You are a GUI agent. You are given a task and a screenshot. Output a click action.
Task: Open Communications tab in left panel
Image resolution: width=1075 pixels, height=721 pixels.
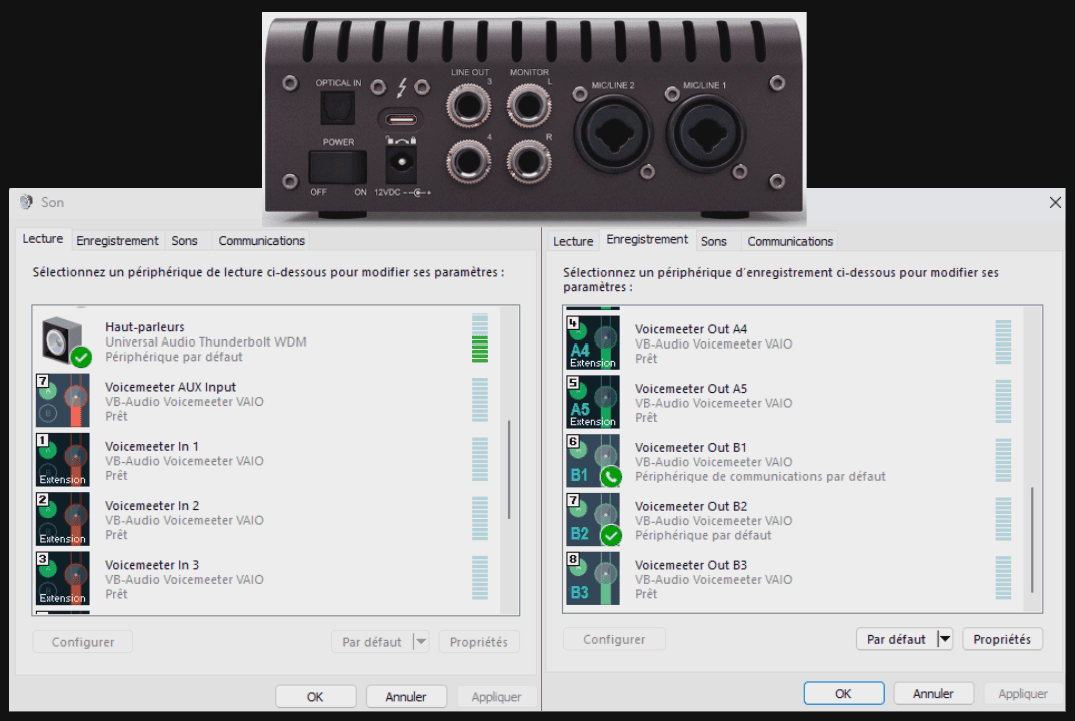pyautogui.click(x=261, y=241)
